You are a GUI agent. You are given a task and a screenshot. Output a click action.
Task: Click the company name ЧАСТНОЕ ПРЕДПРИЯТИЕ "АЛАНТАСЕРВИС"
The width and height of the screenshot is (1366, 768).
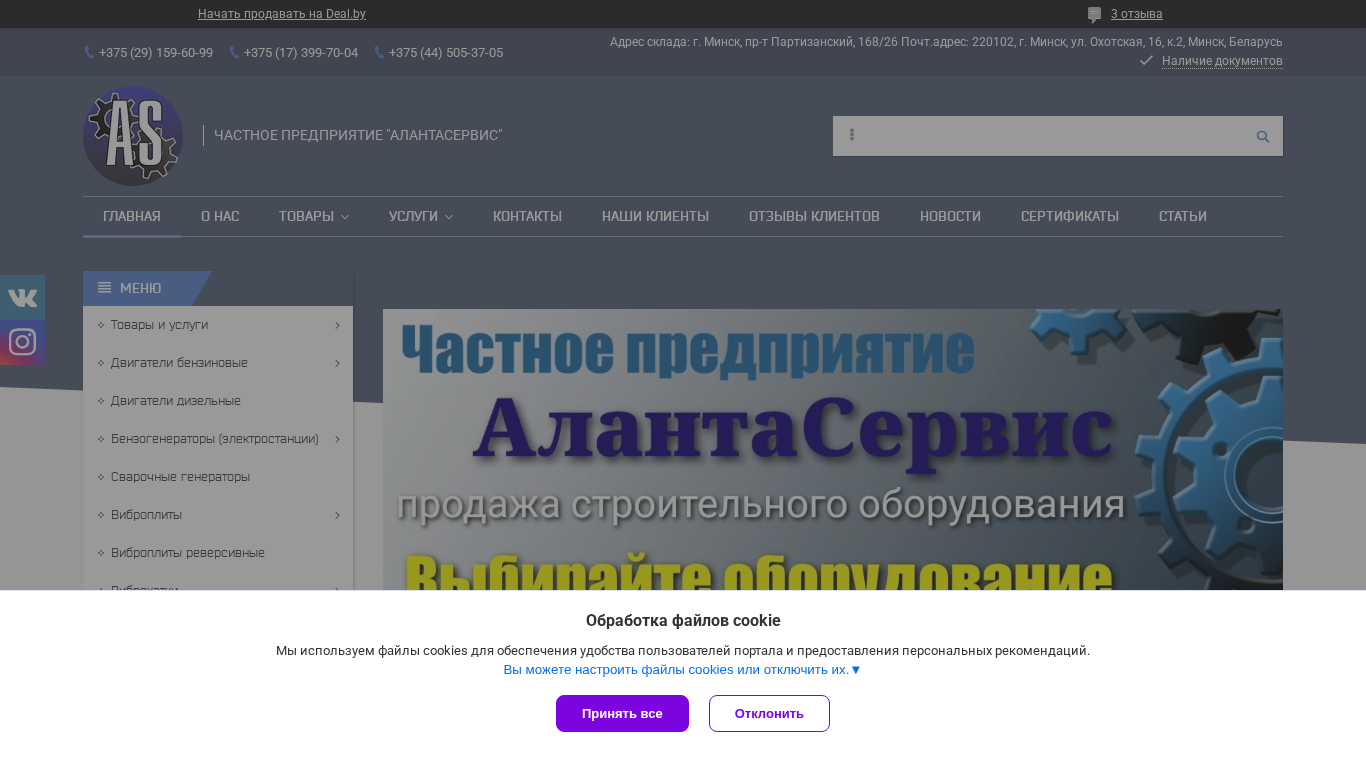(358, 135)
